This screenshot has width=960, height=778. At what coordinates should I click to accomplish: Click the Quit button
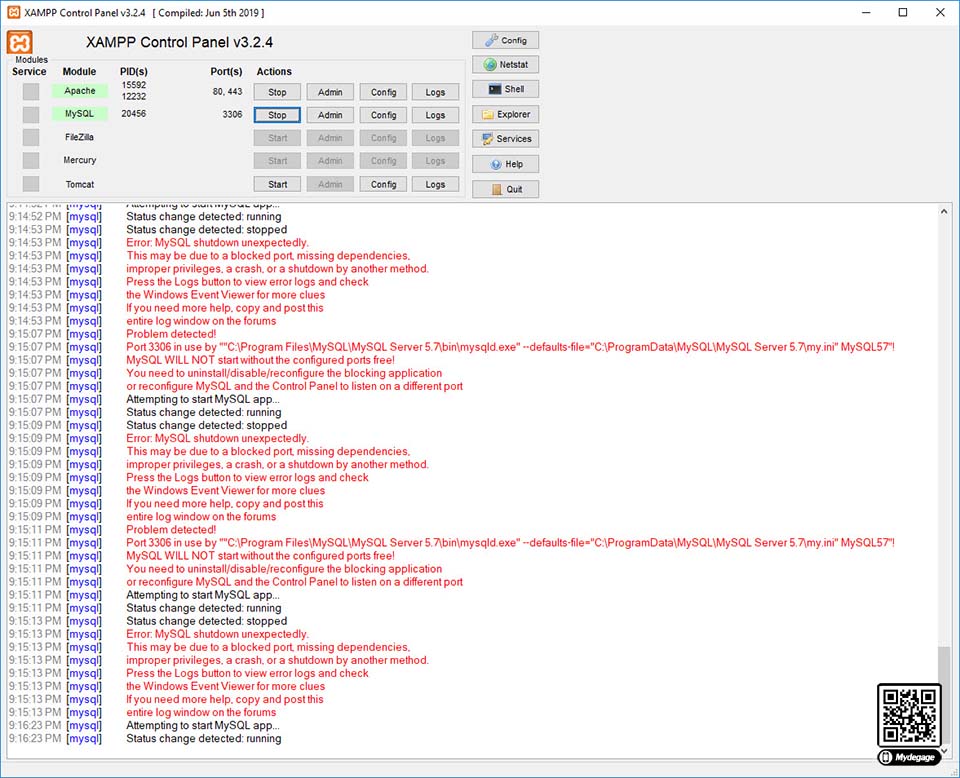coord(505,189)
